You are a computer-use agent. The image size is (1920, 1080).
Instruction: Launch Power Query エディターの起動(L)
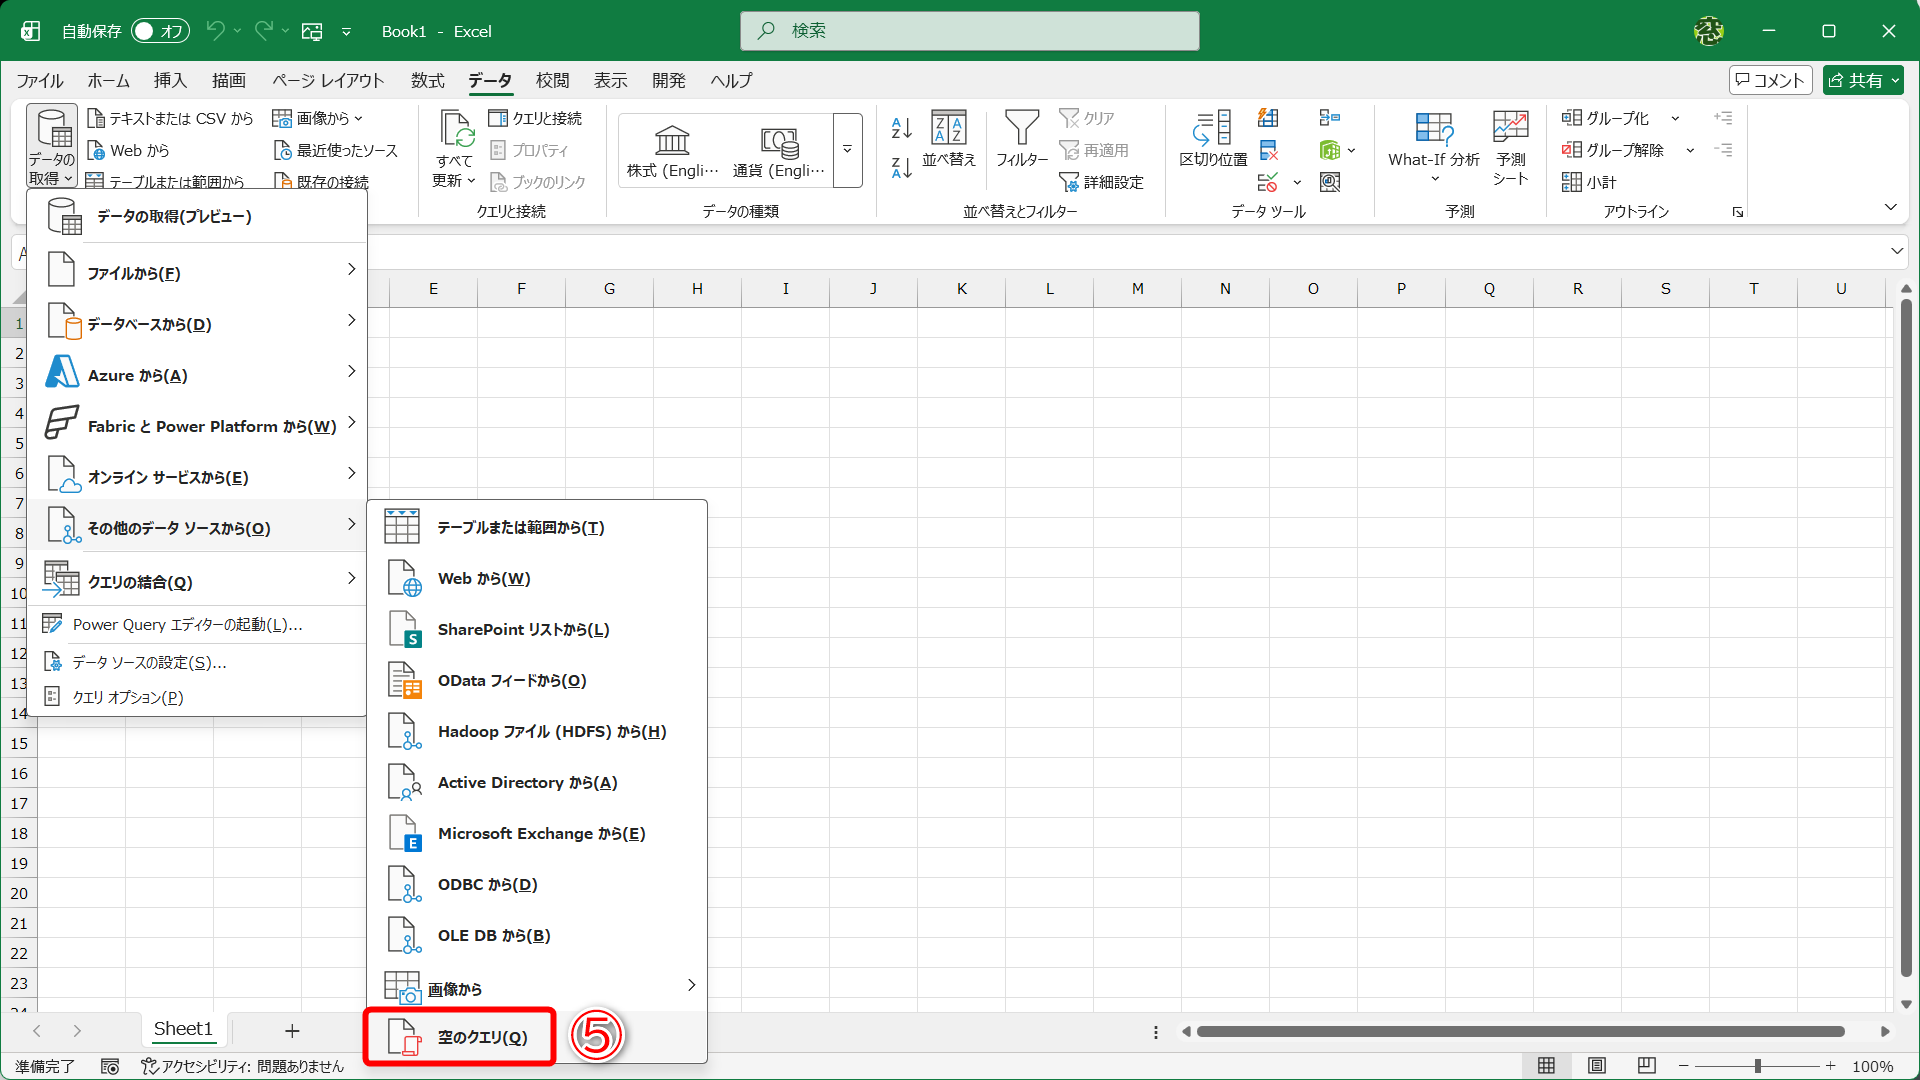click(x=197, y=624)
